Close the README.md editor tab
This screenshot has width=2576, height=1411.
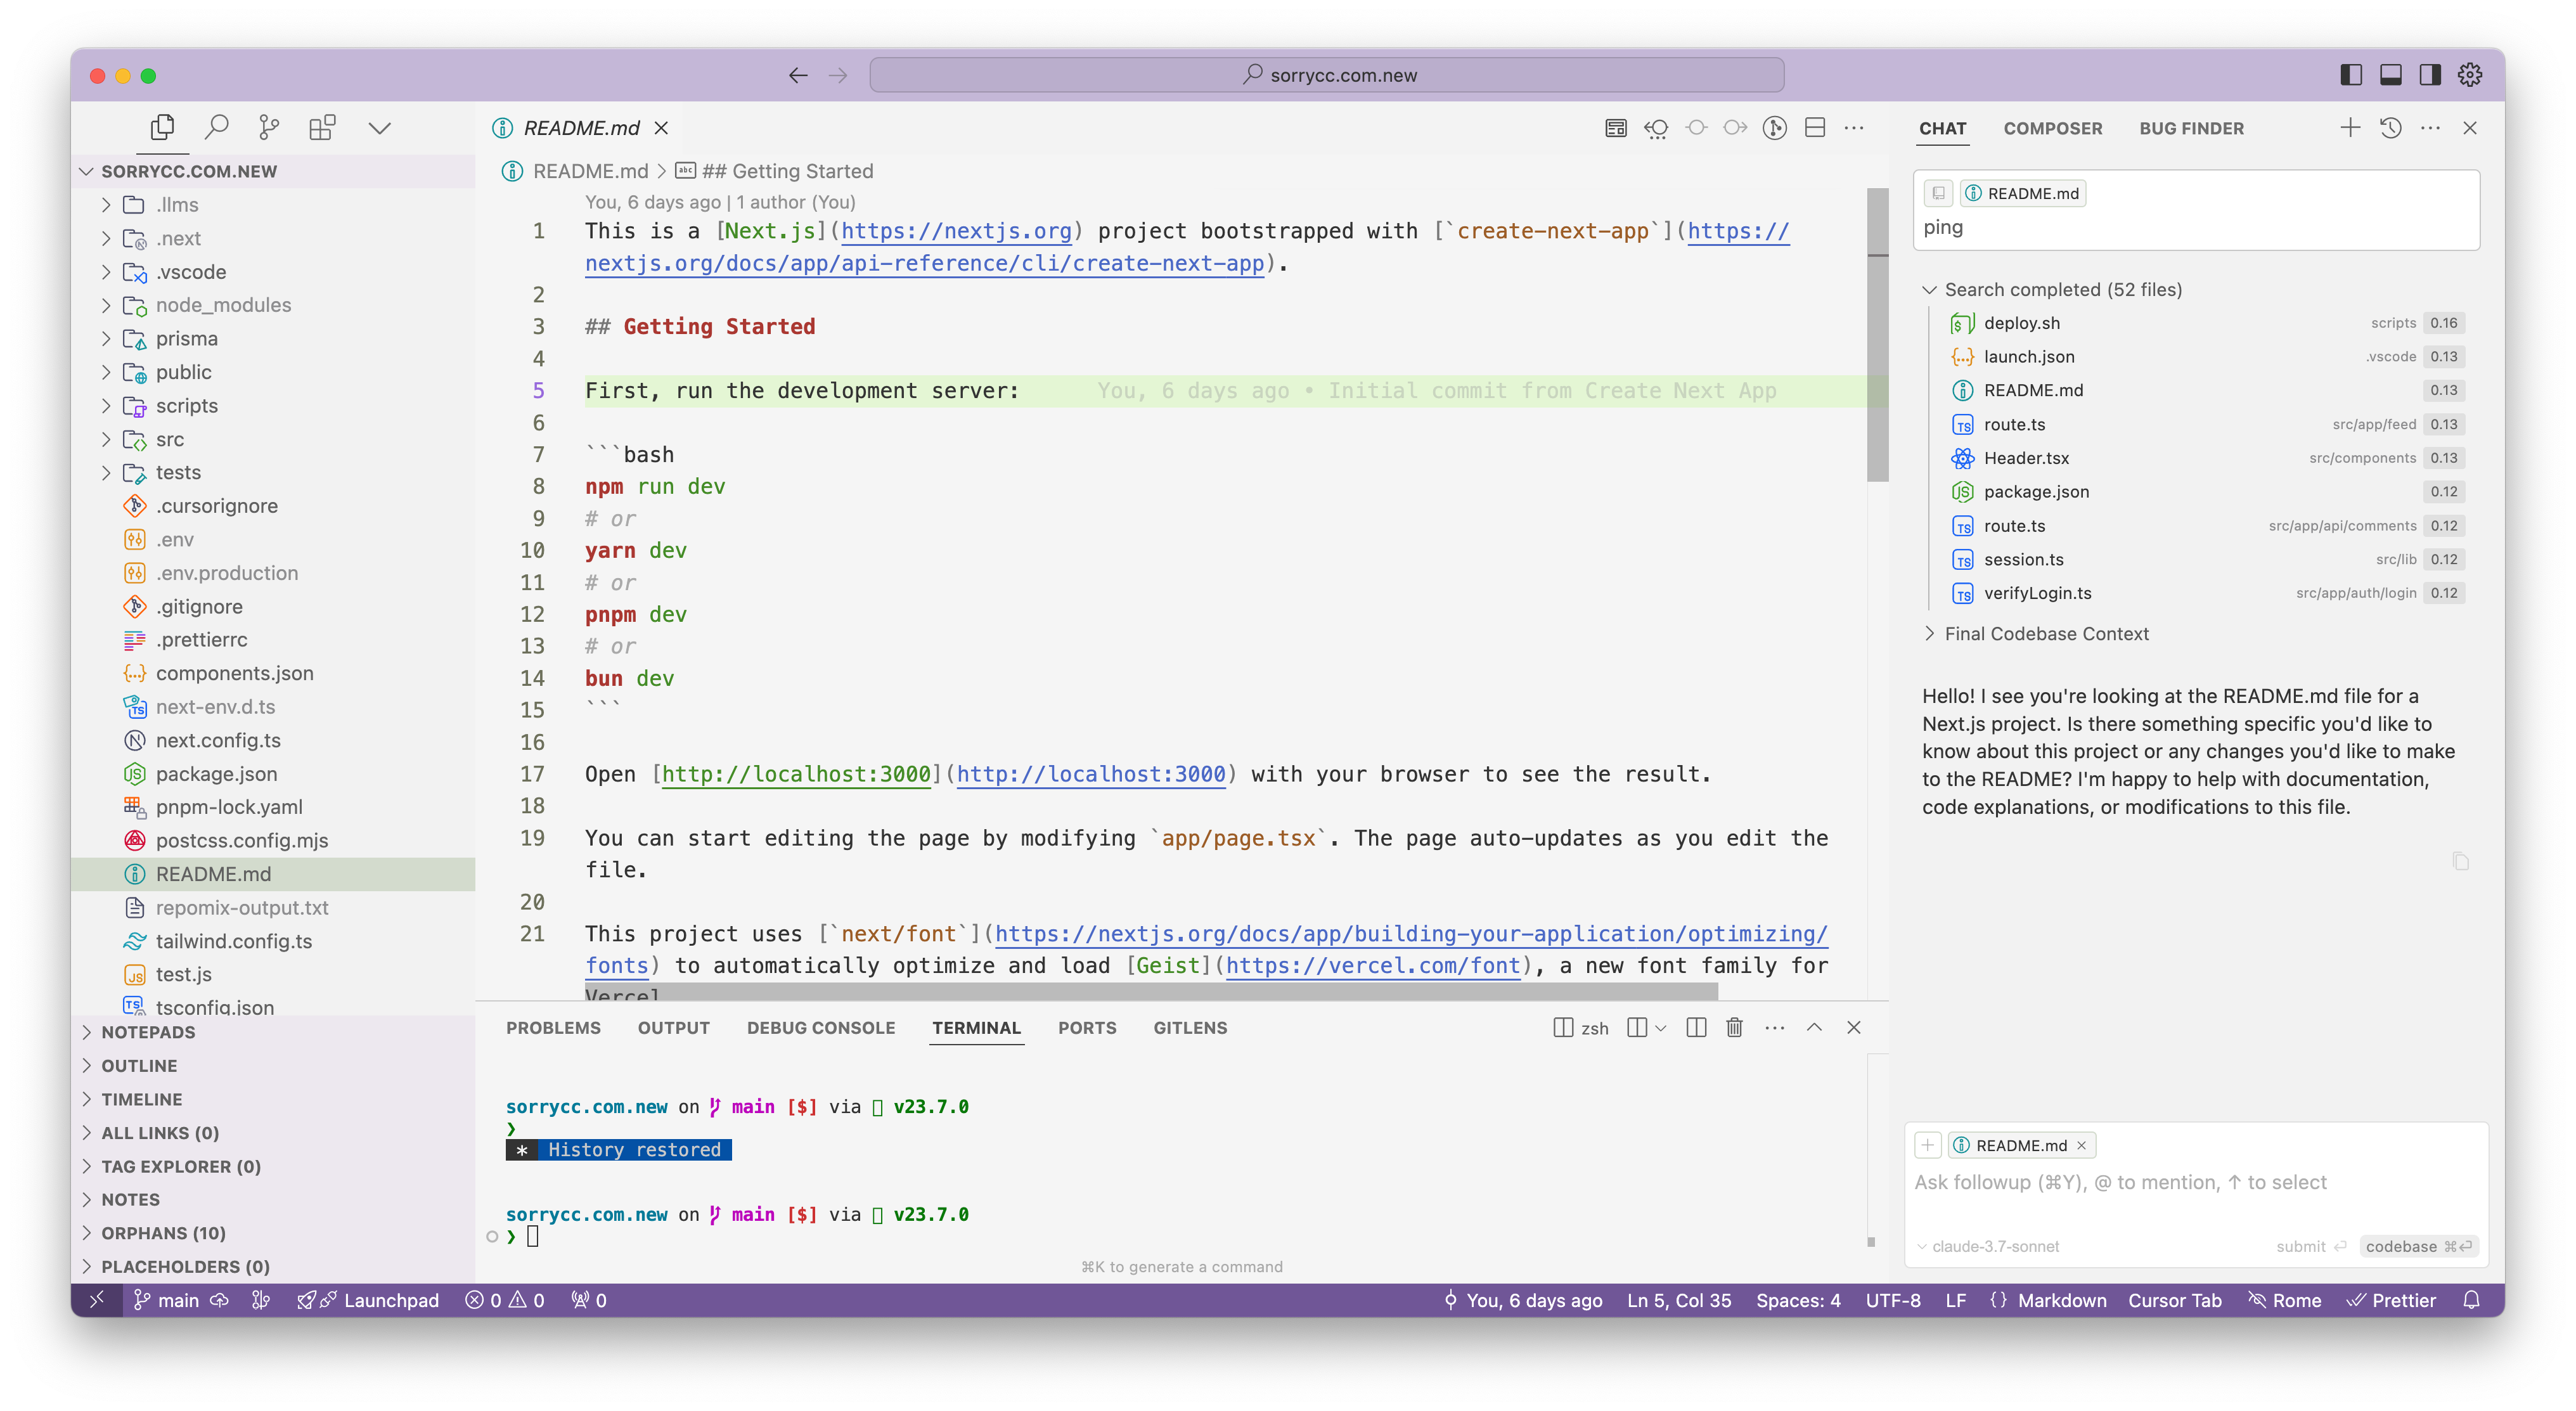point(661,128)
